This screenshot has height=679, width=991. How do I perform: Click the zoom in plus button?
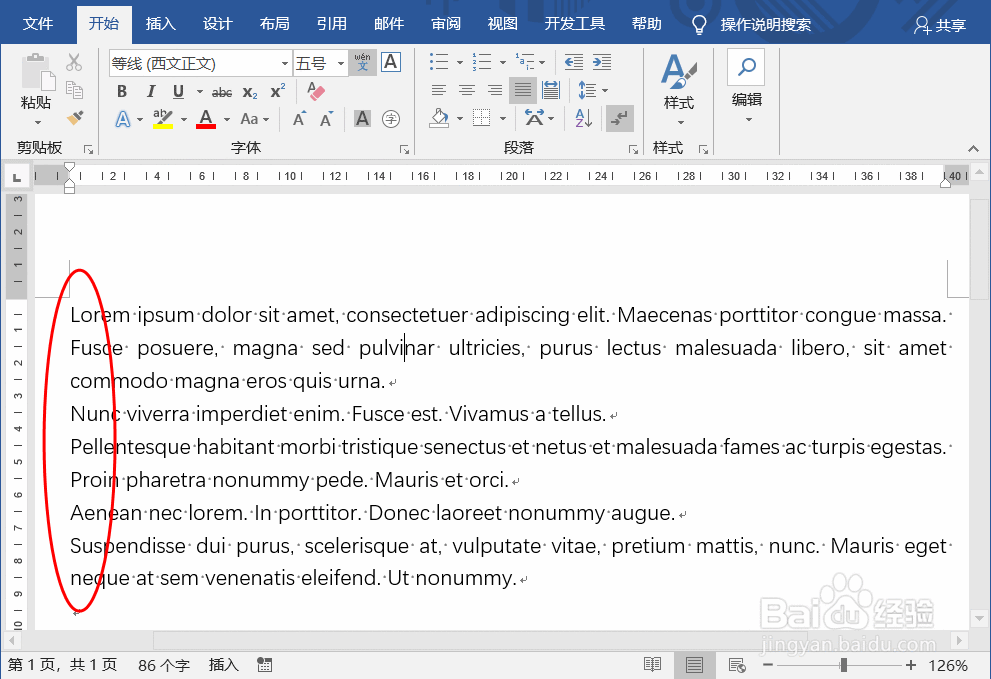point(911,665)
